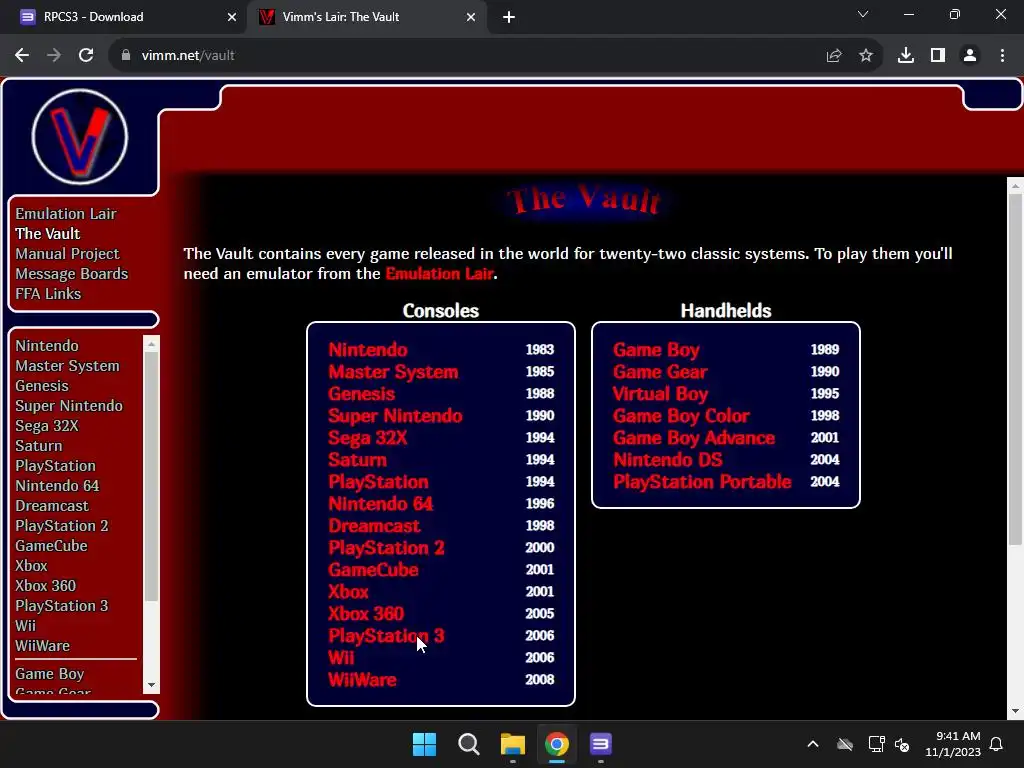Select Sega 32X in the Consoles list
The width and height of the screenshot is (1024, 768).
click(368, 438)
